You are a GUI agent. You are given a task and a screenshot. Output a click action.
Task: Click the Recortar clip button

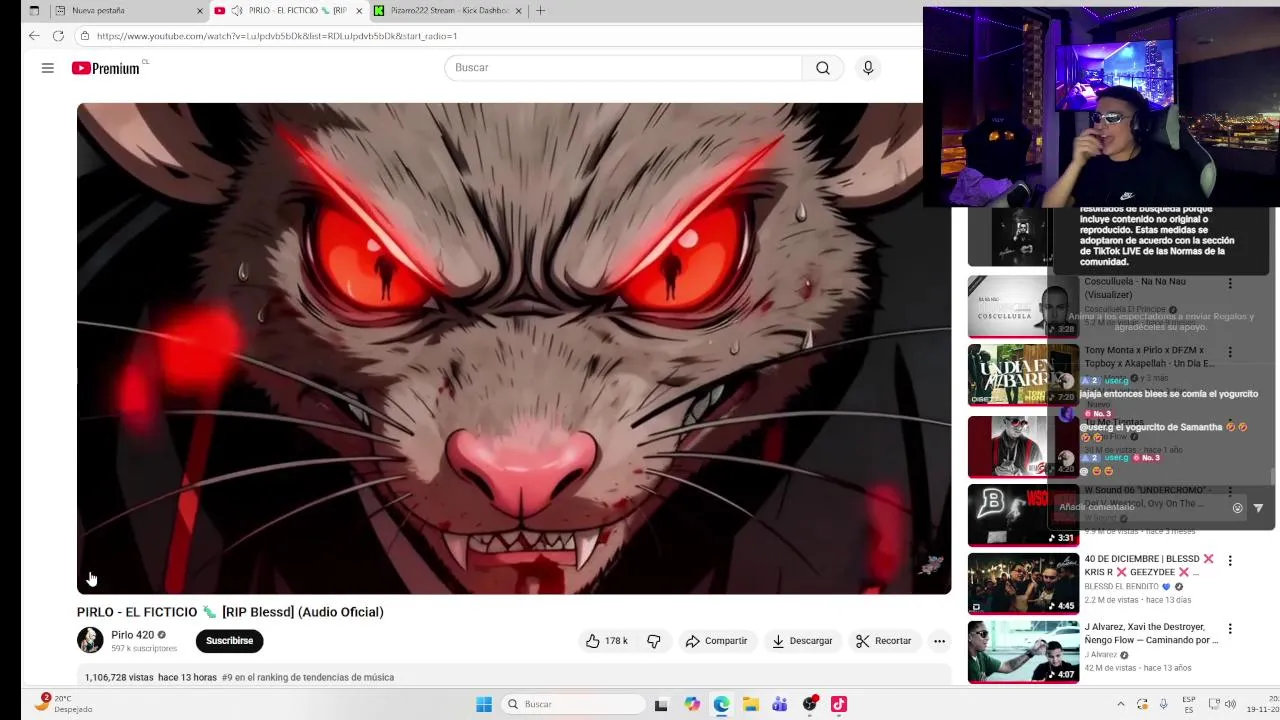coord(884,641)
